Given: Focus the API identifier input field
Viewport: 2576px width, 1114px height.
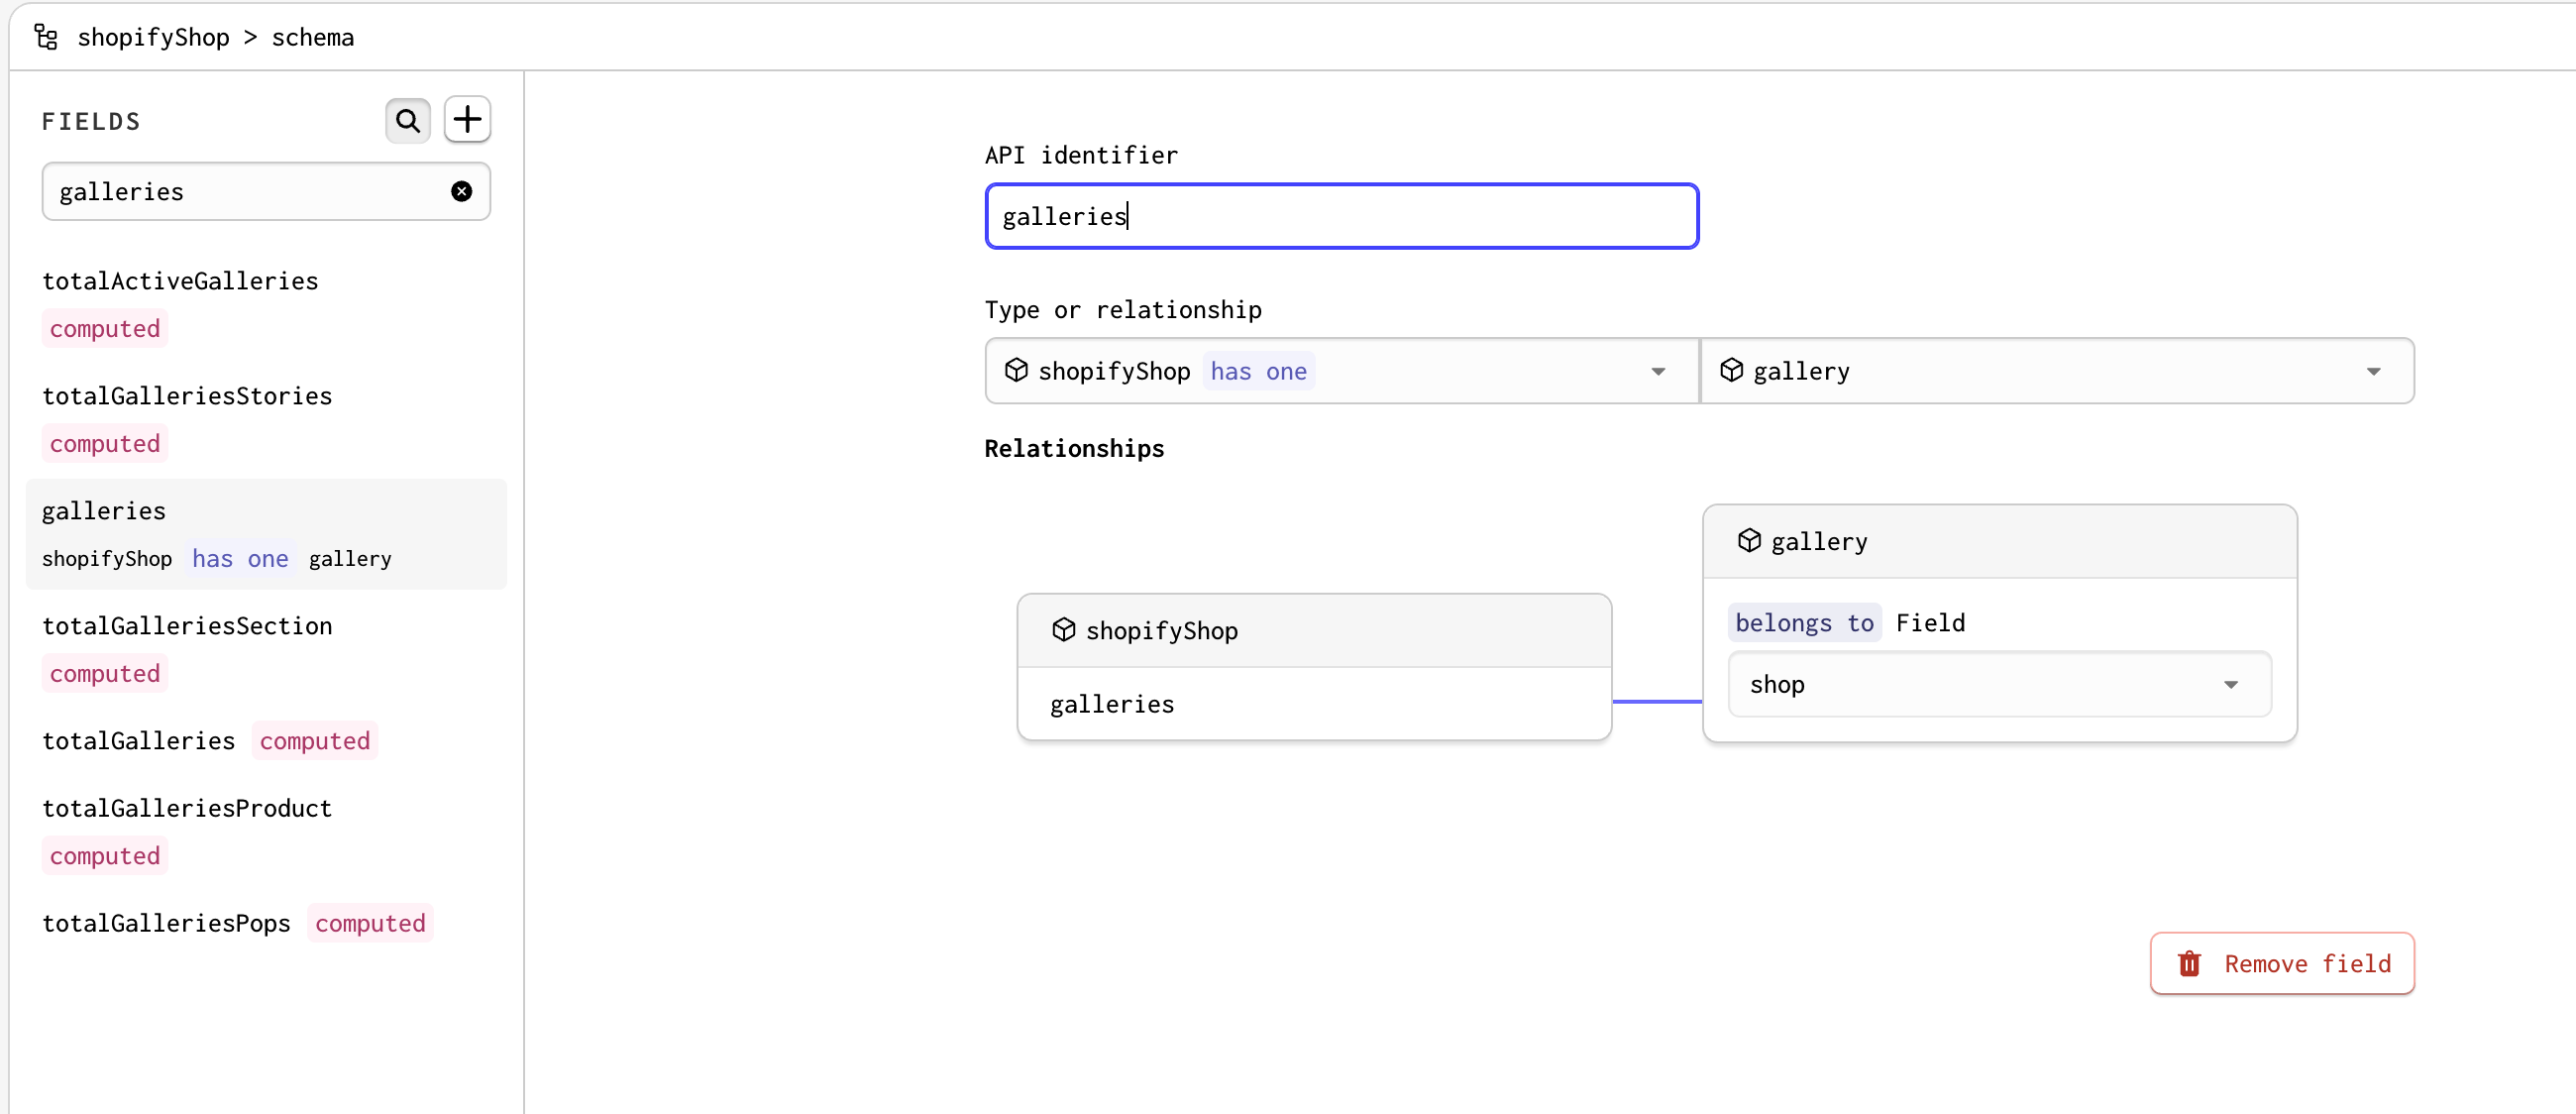Looking at the screenshot, I should click(x=1341, y=216).
